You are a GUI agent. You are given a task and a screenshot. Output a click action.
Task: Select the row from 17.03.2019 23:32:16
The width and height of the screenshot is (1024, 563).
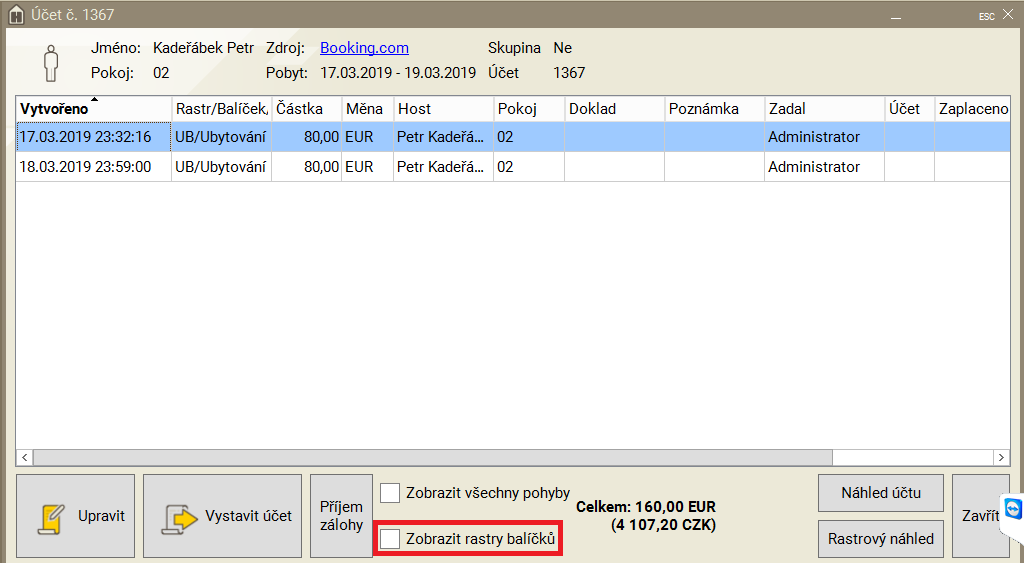pos(86,137)
